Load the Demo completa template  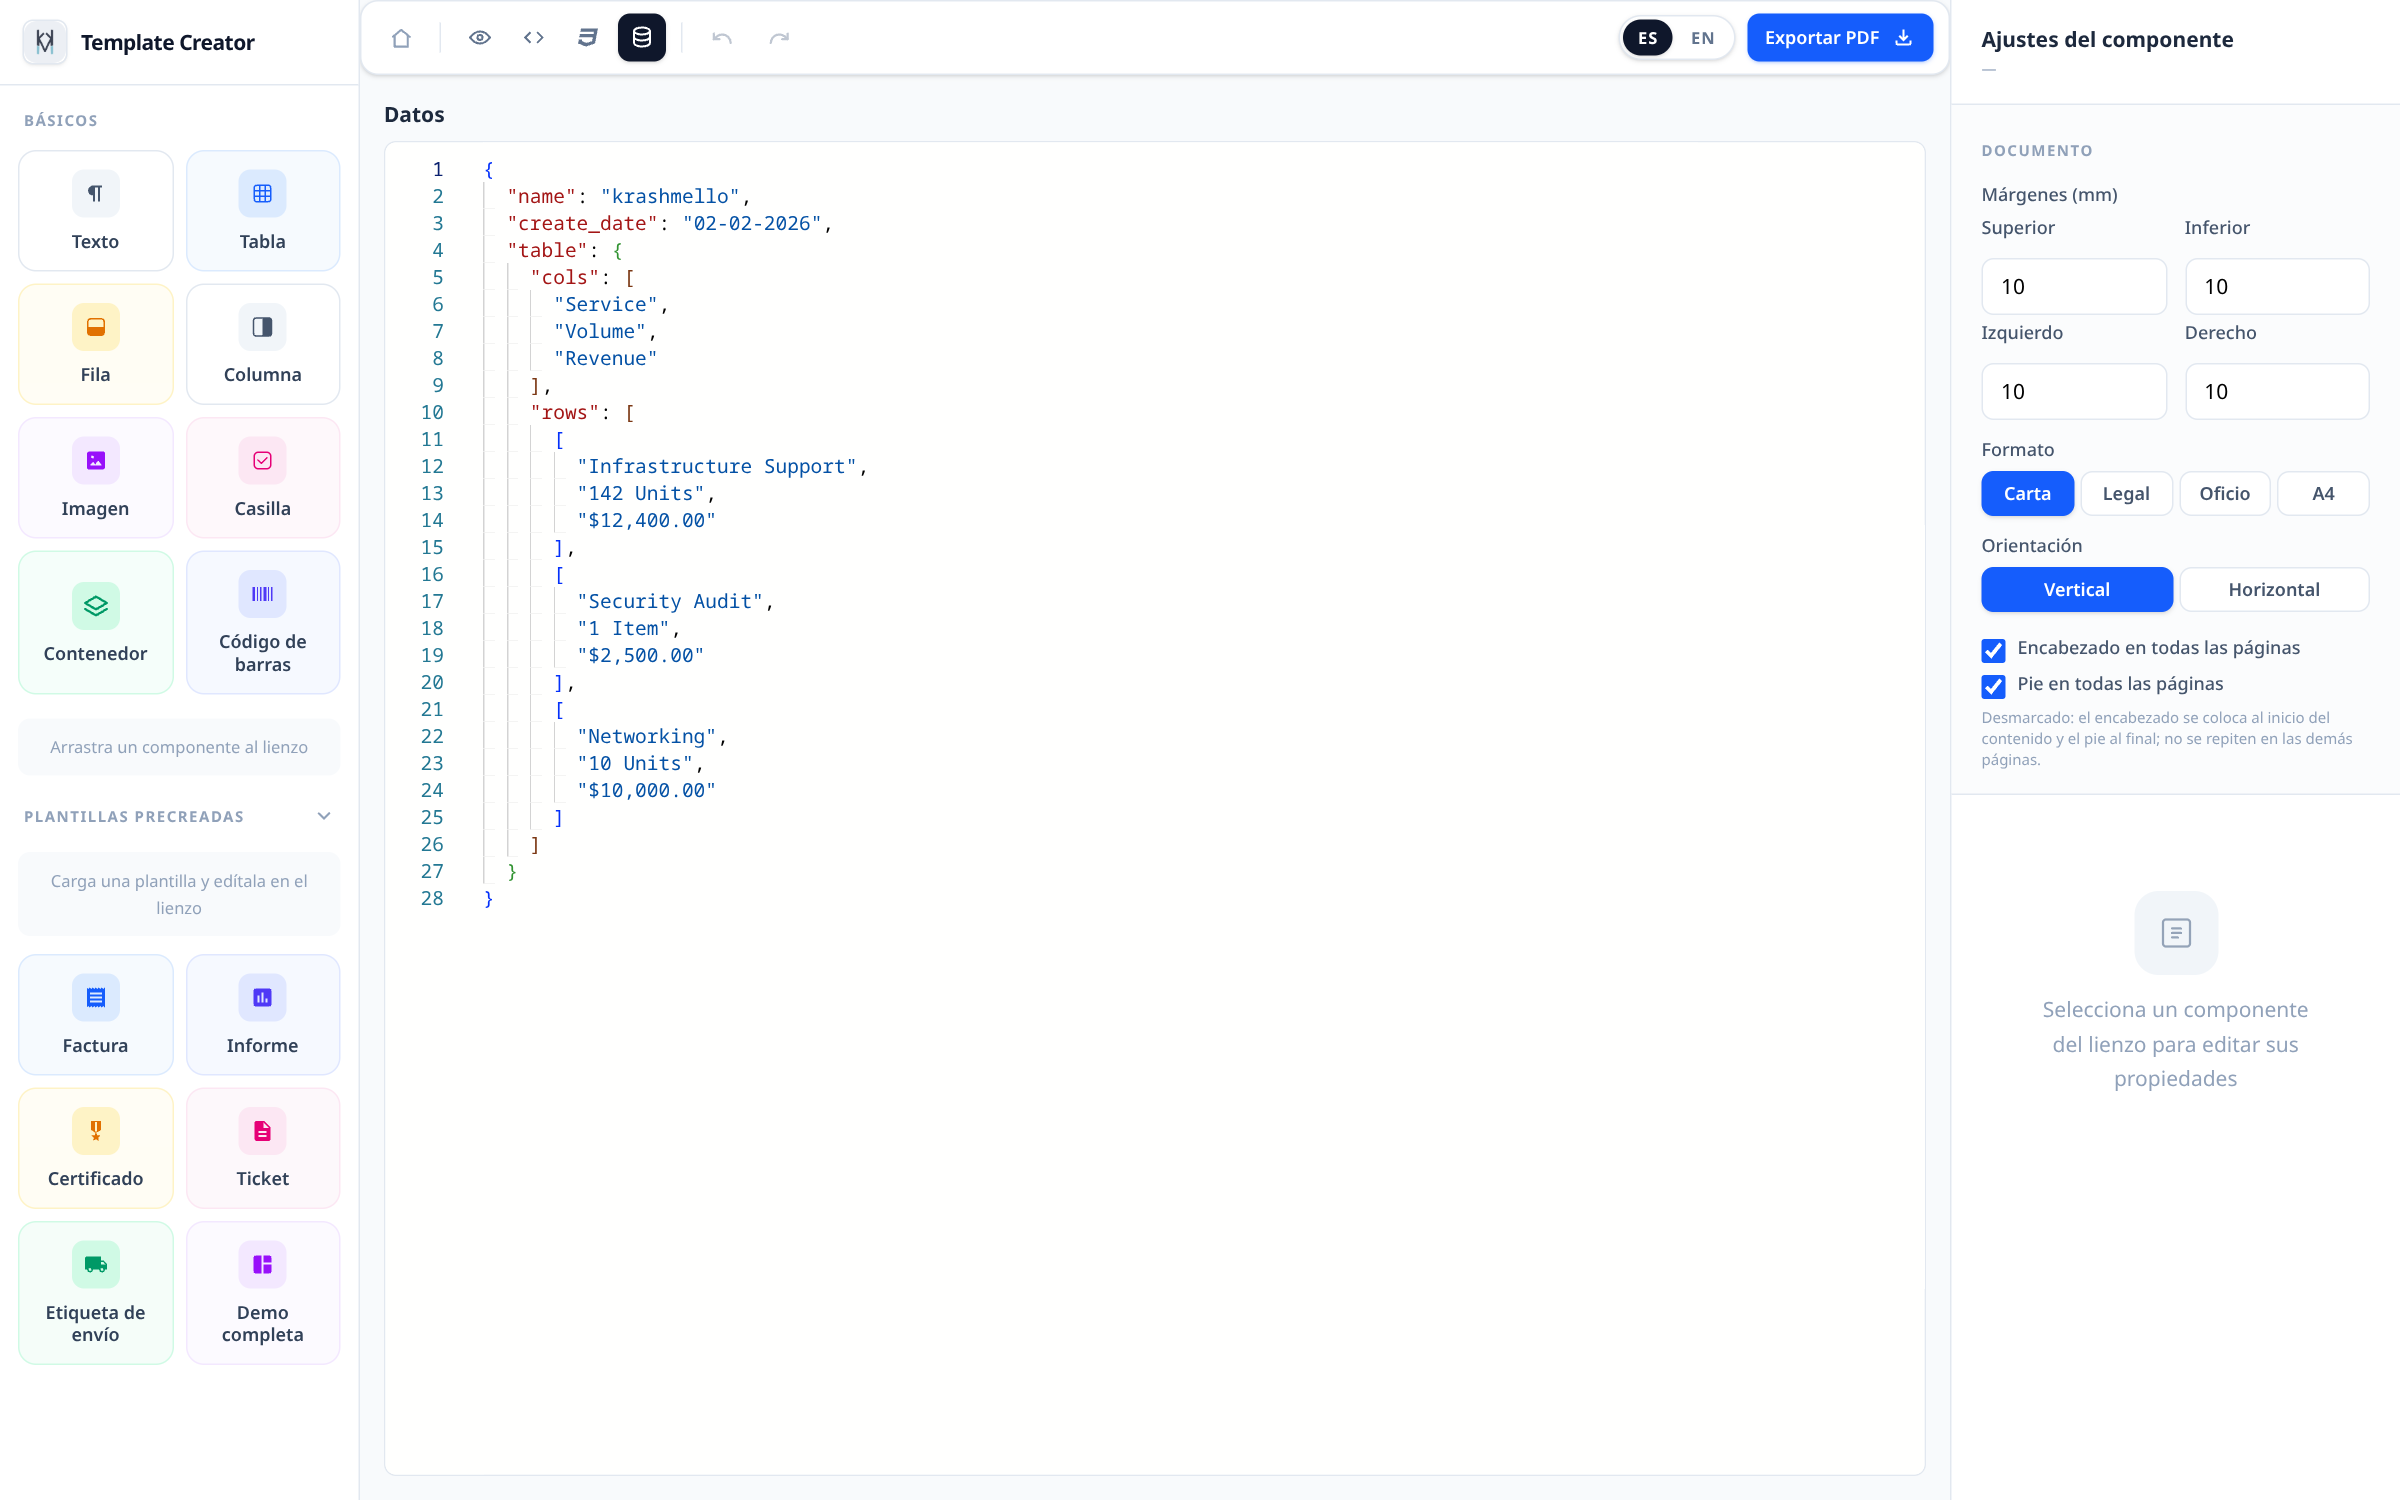coord(263,1293)
